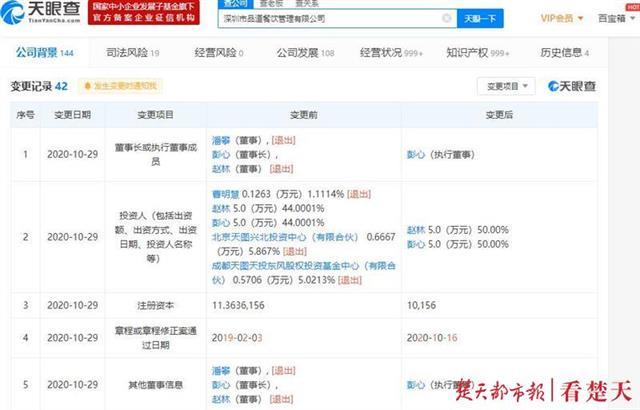The image size is (640, 410).
Task: Open the red 官方备案企业征信机构 banner
Action: 144,12
